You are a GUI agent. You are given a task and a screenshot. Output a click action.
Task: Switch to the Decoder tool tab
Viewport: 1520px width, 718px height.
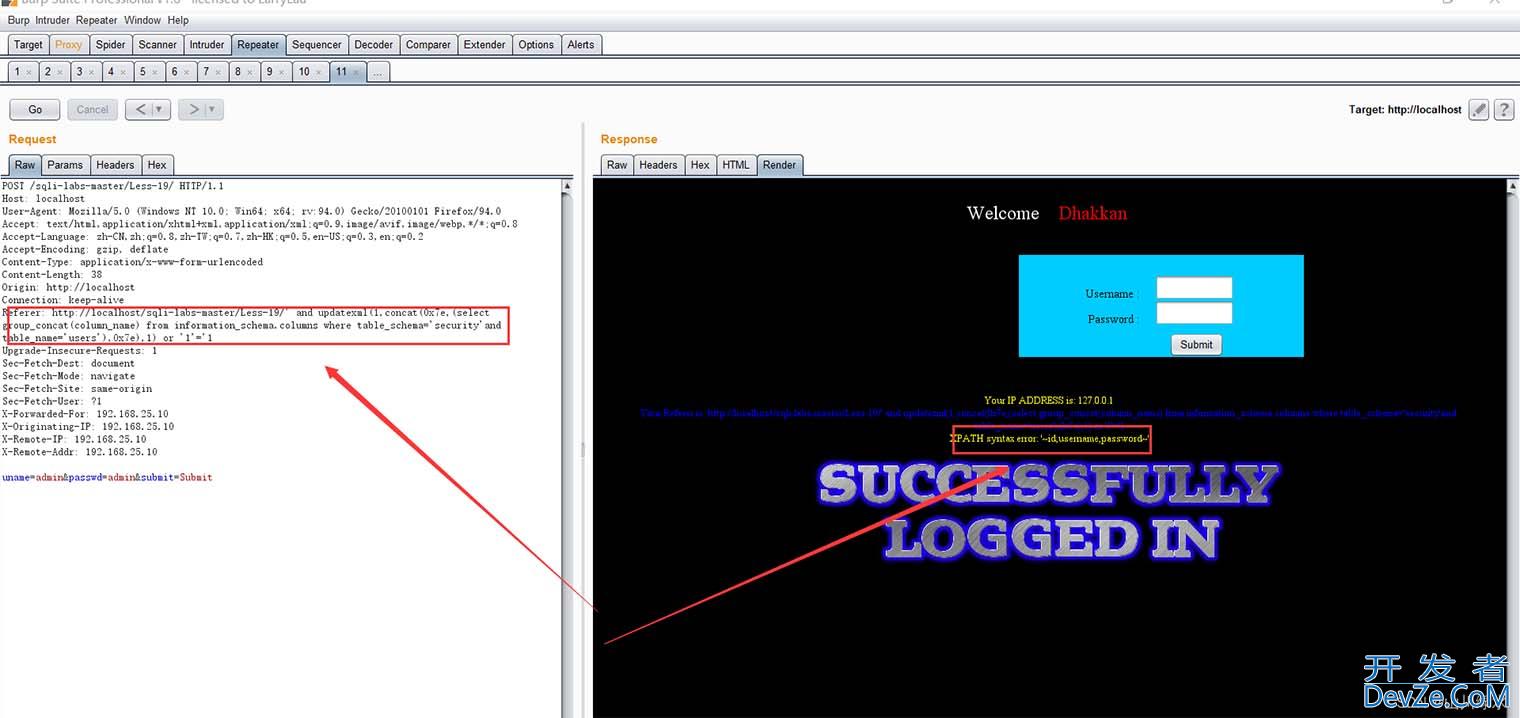pyautogui.click(x=374, y=44)
